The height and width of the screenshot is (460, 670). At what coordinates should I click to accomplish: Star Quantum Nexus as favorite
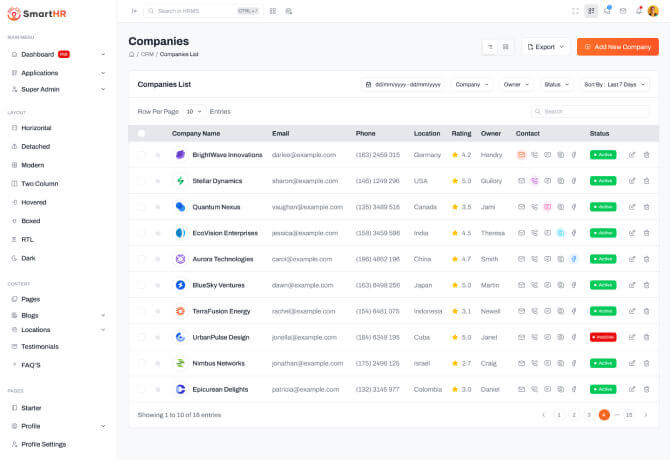(157, 207)
